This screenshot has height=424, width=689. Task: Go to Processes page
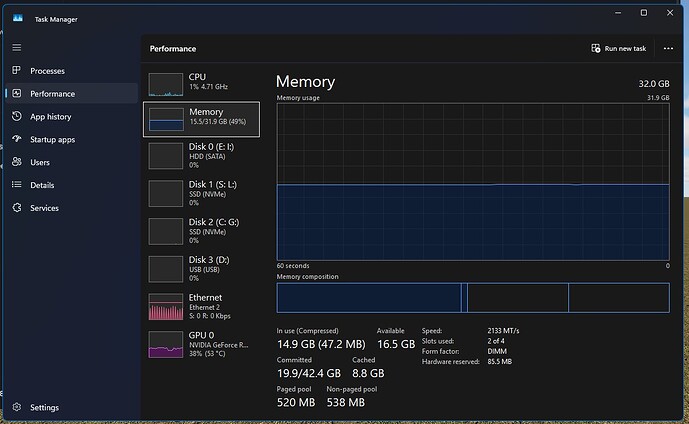(72, 71)
